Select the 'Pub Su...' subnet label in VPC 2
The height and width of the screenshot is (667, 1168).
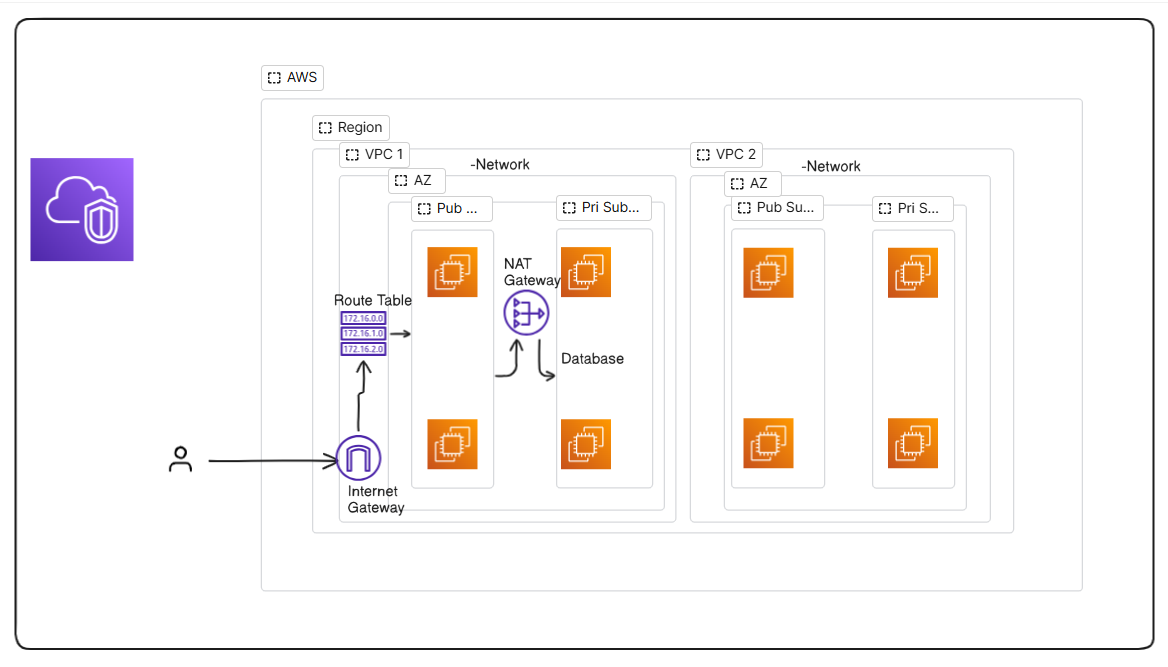(x=777, y=208)
